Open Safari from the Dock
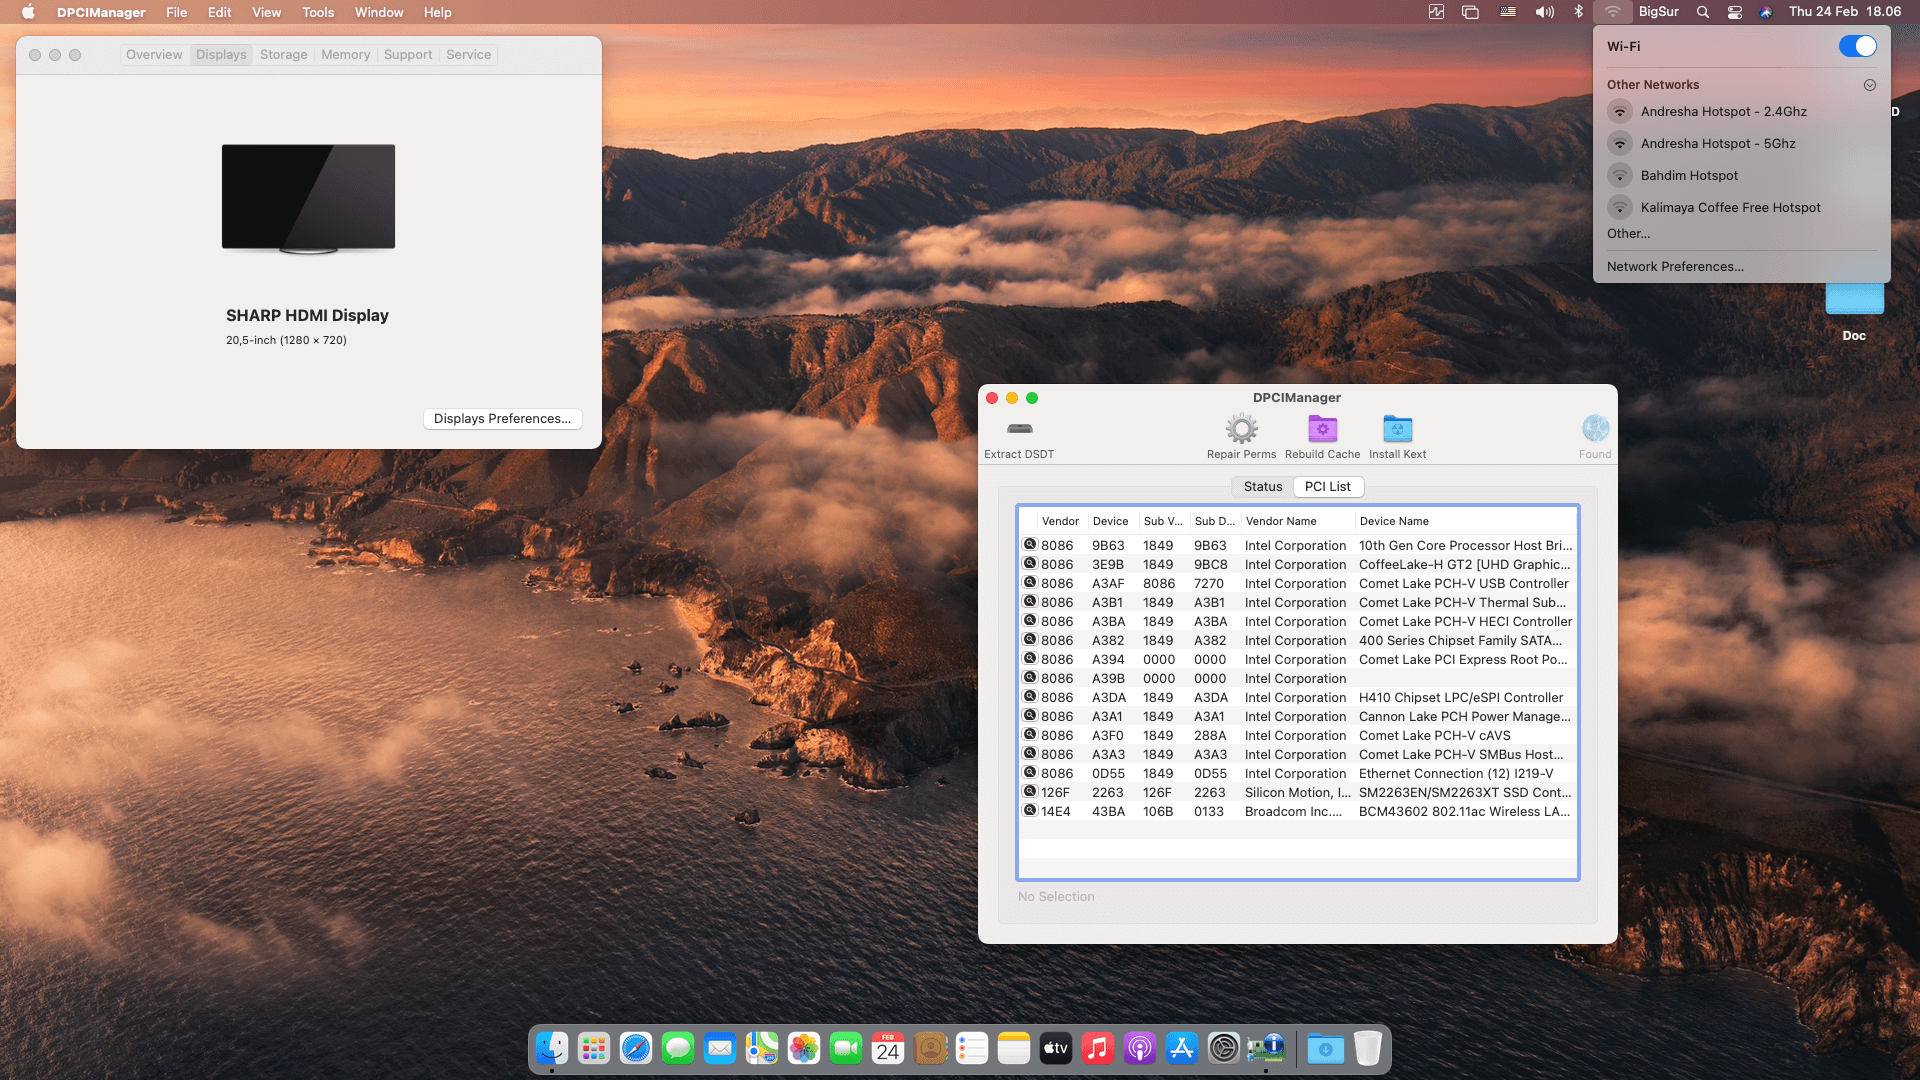The width and height of the screenshot is (1920, 1080). (x=635, y=1048)
